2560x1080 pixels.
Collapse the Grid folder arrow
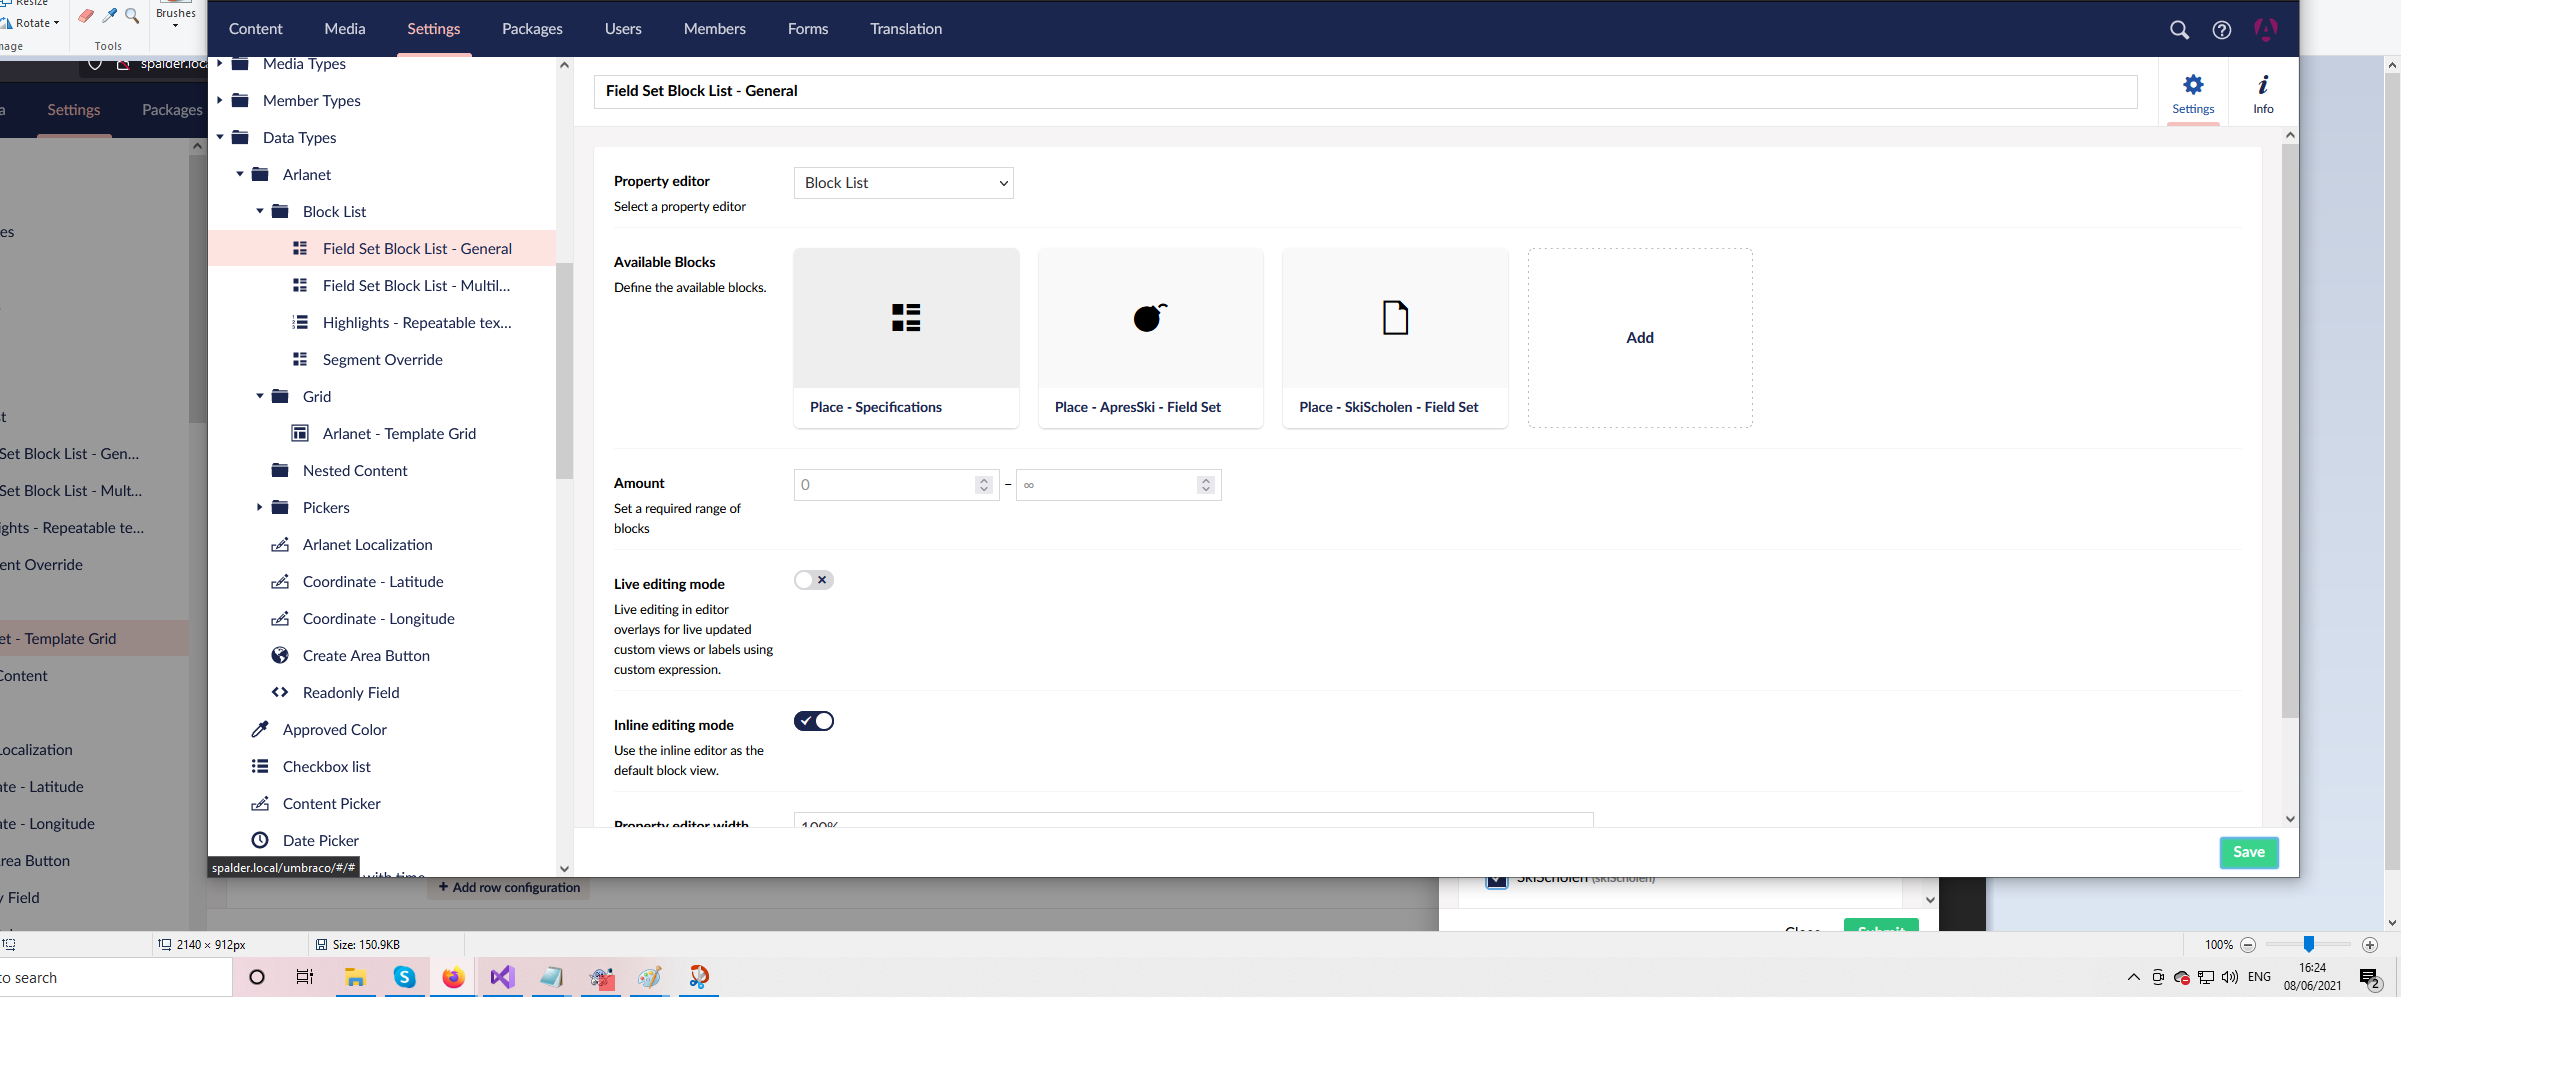[x=260, y=396]
